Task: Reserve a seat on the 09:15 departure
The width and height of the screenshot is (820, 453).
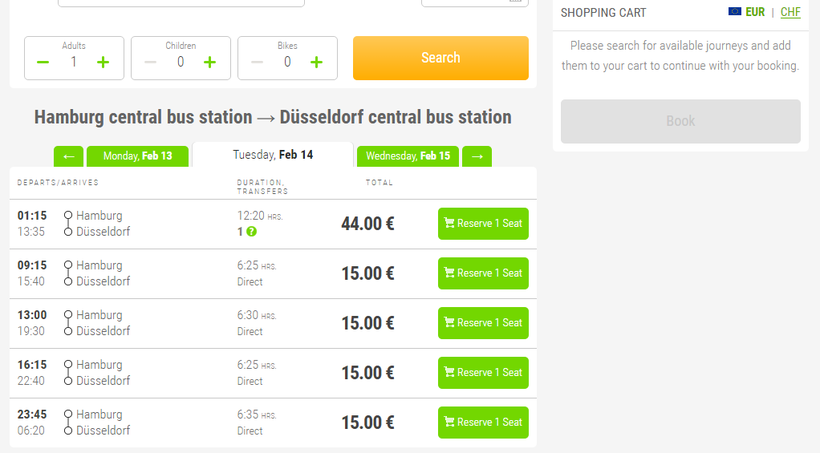Action: (483, 273)
